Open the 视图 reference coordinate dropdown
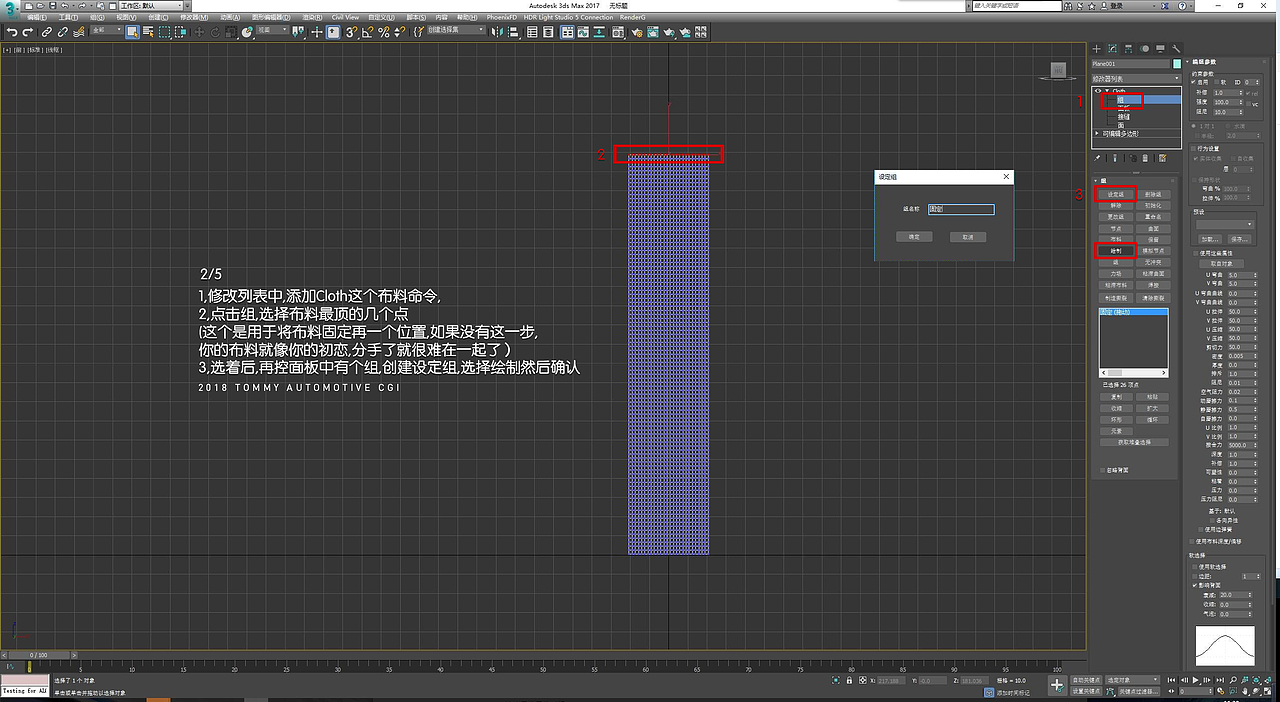 pyautogui.click(x=273, y=32)
